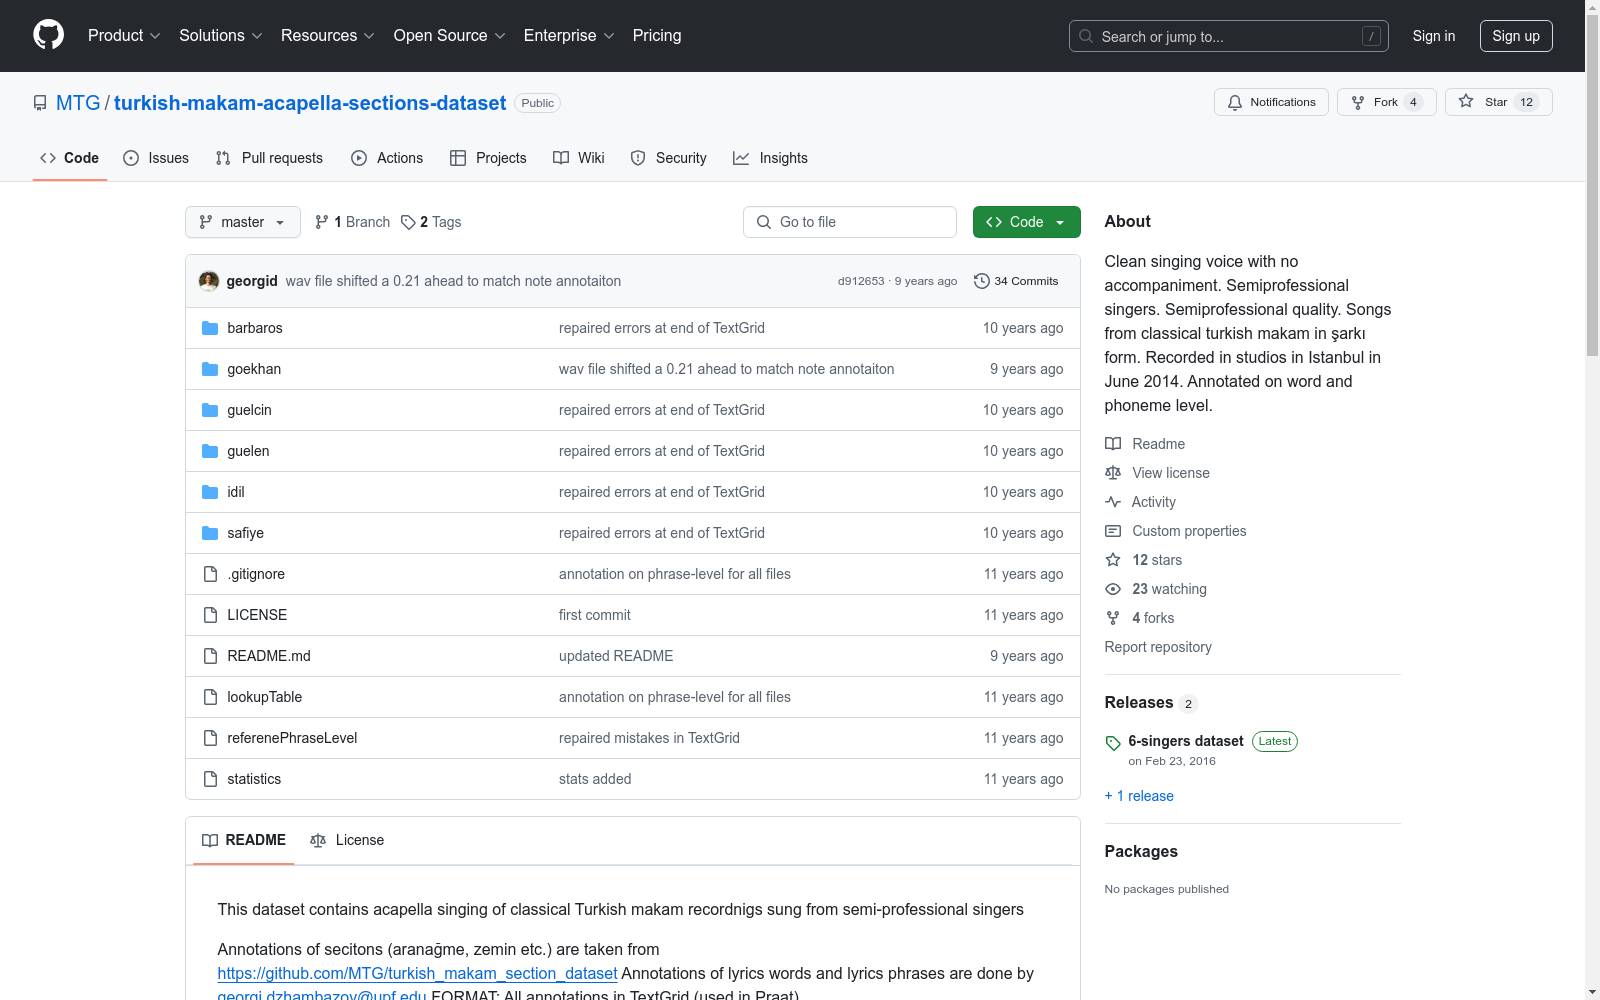View the 1 Branch list
This screenshot has height=1000, width=1600.
(x=352, y=222)
